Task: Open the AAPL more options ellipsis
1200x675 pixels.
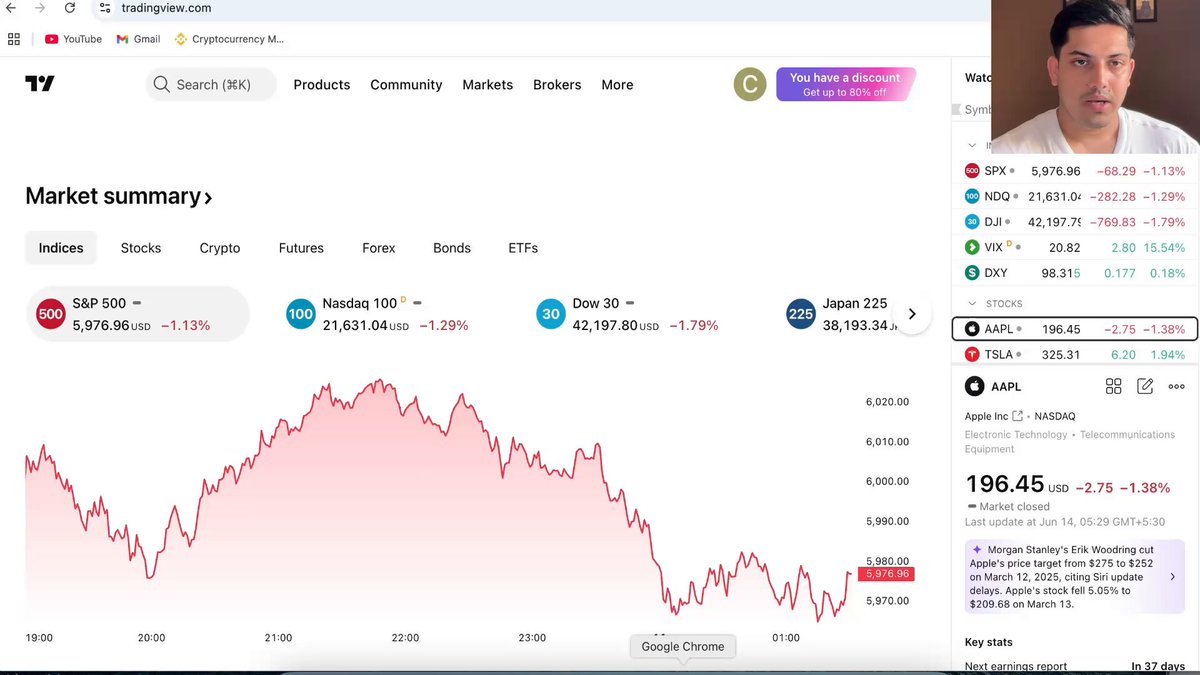Action: tap(1176, 386)
